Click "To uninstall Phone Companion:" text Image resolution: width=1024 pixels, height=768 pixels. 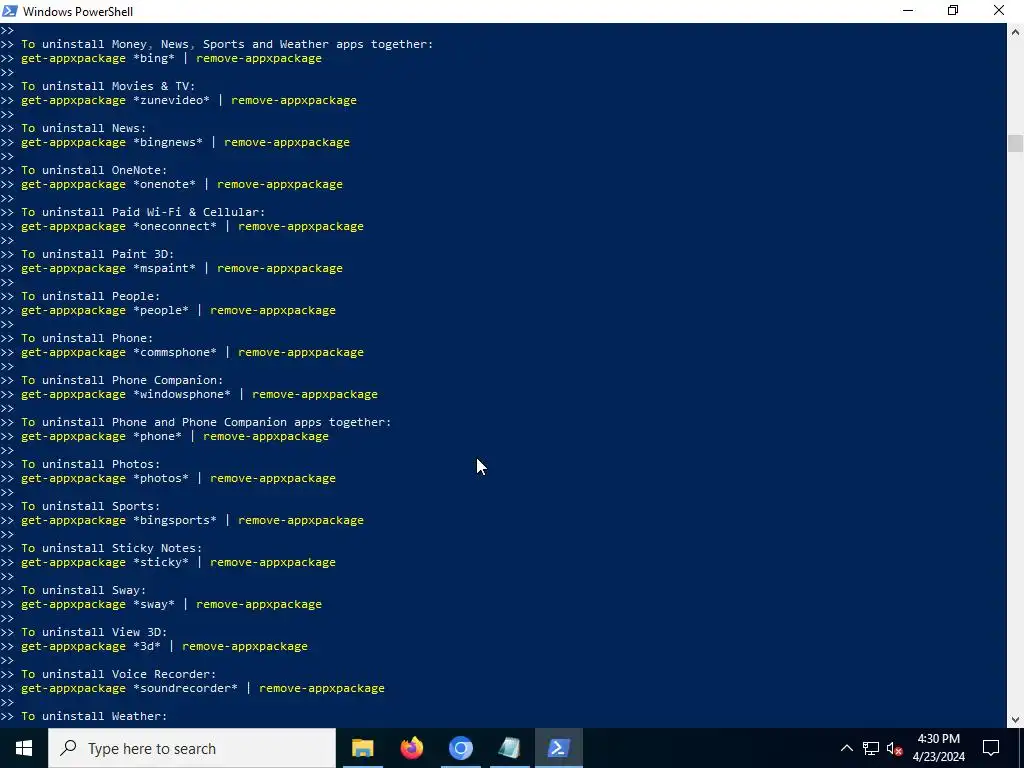pyautogui.click(x=122, y=380)
